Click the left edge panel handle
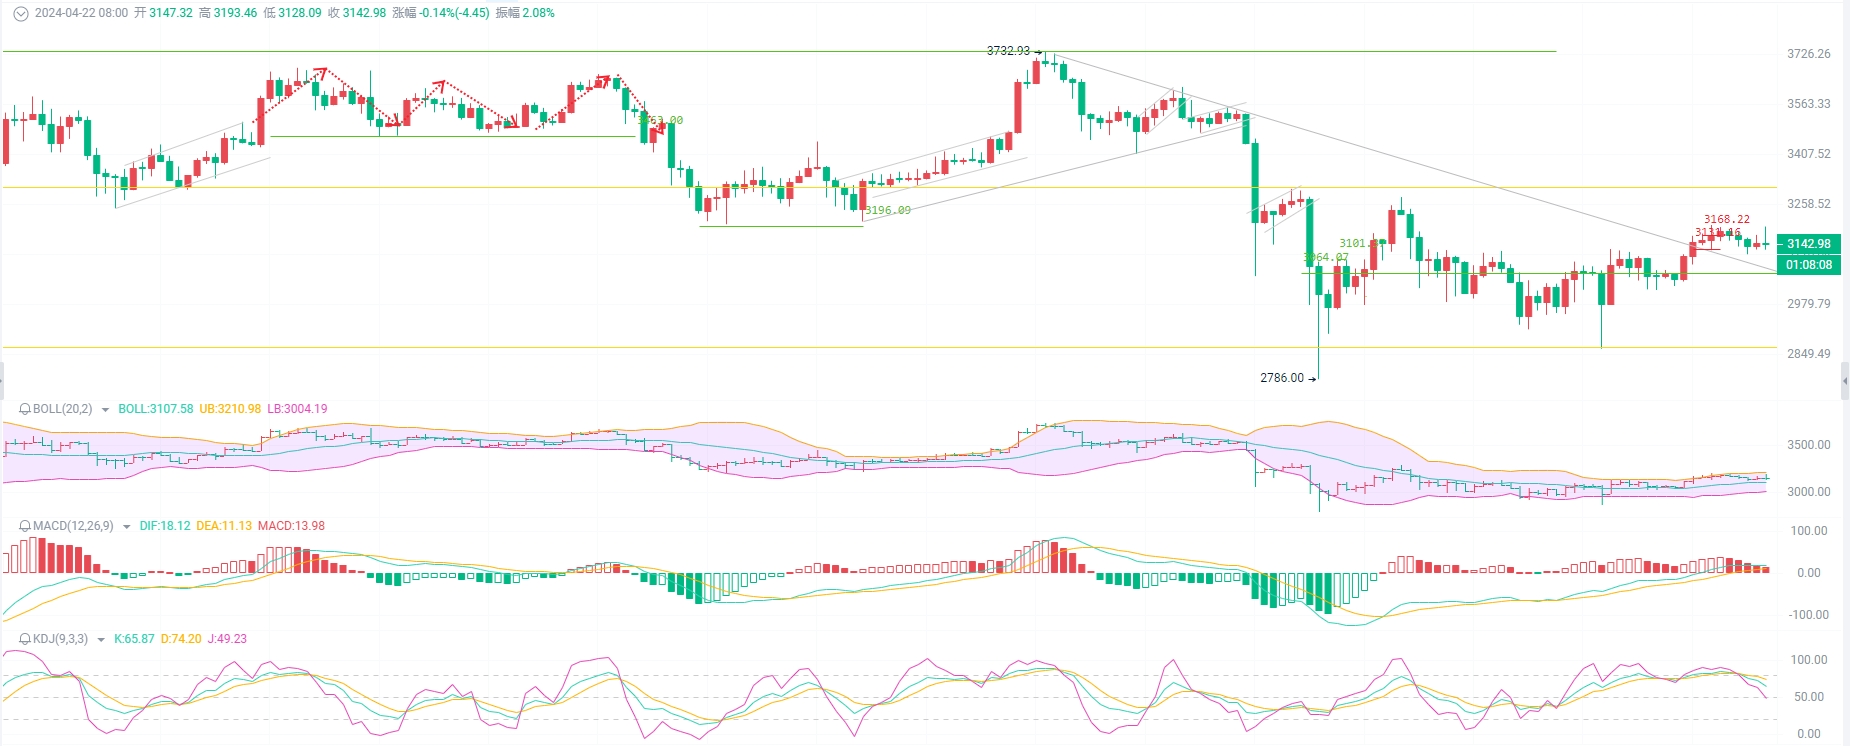The image size is (1850, 746). 2,381
